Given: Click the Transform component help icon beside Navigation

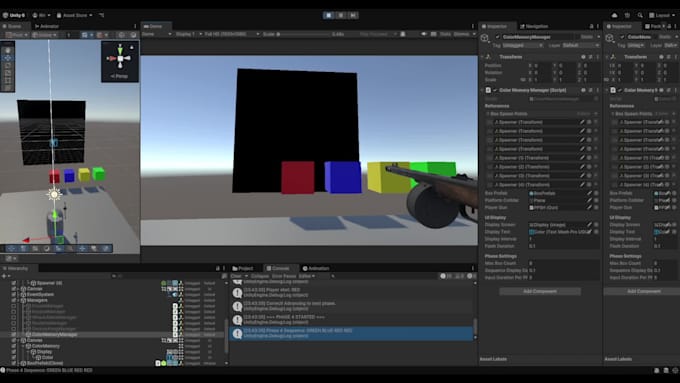Looking at the screenshot, I should (x=583, y=57).
